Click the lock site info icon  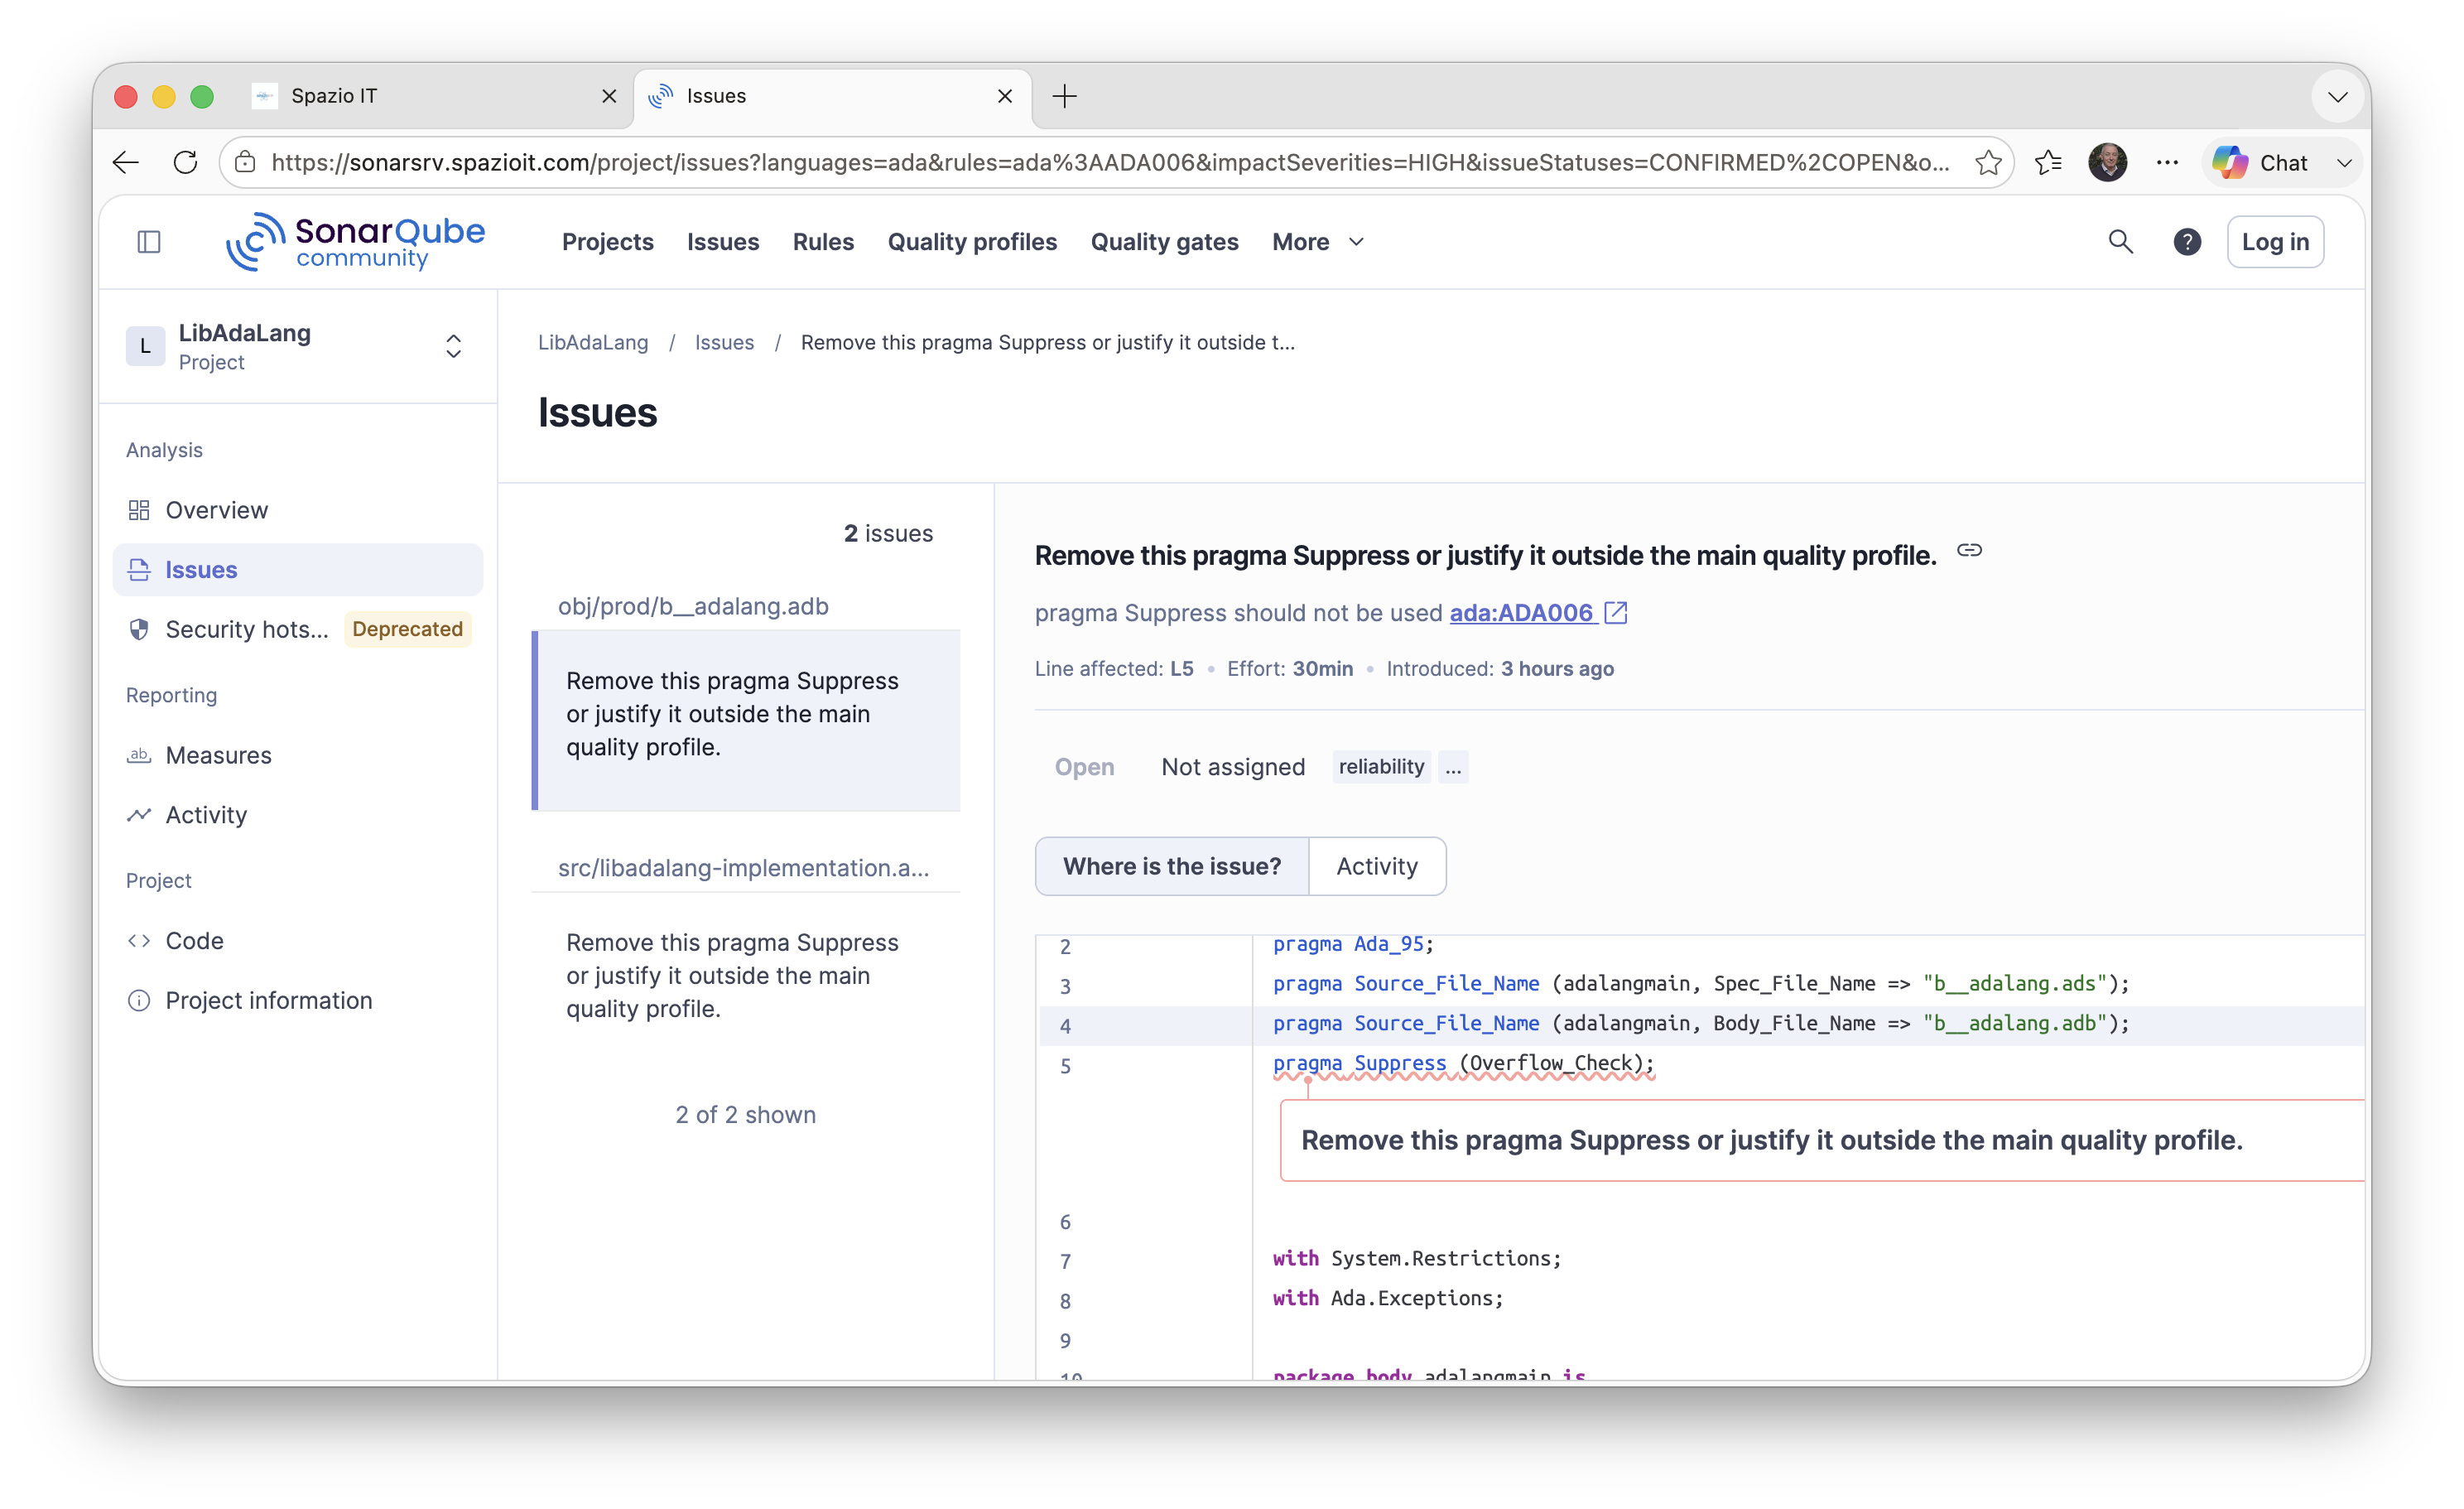tap(245, 162)
